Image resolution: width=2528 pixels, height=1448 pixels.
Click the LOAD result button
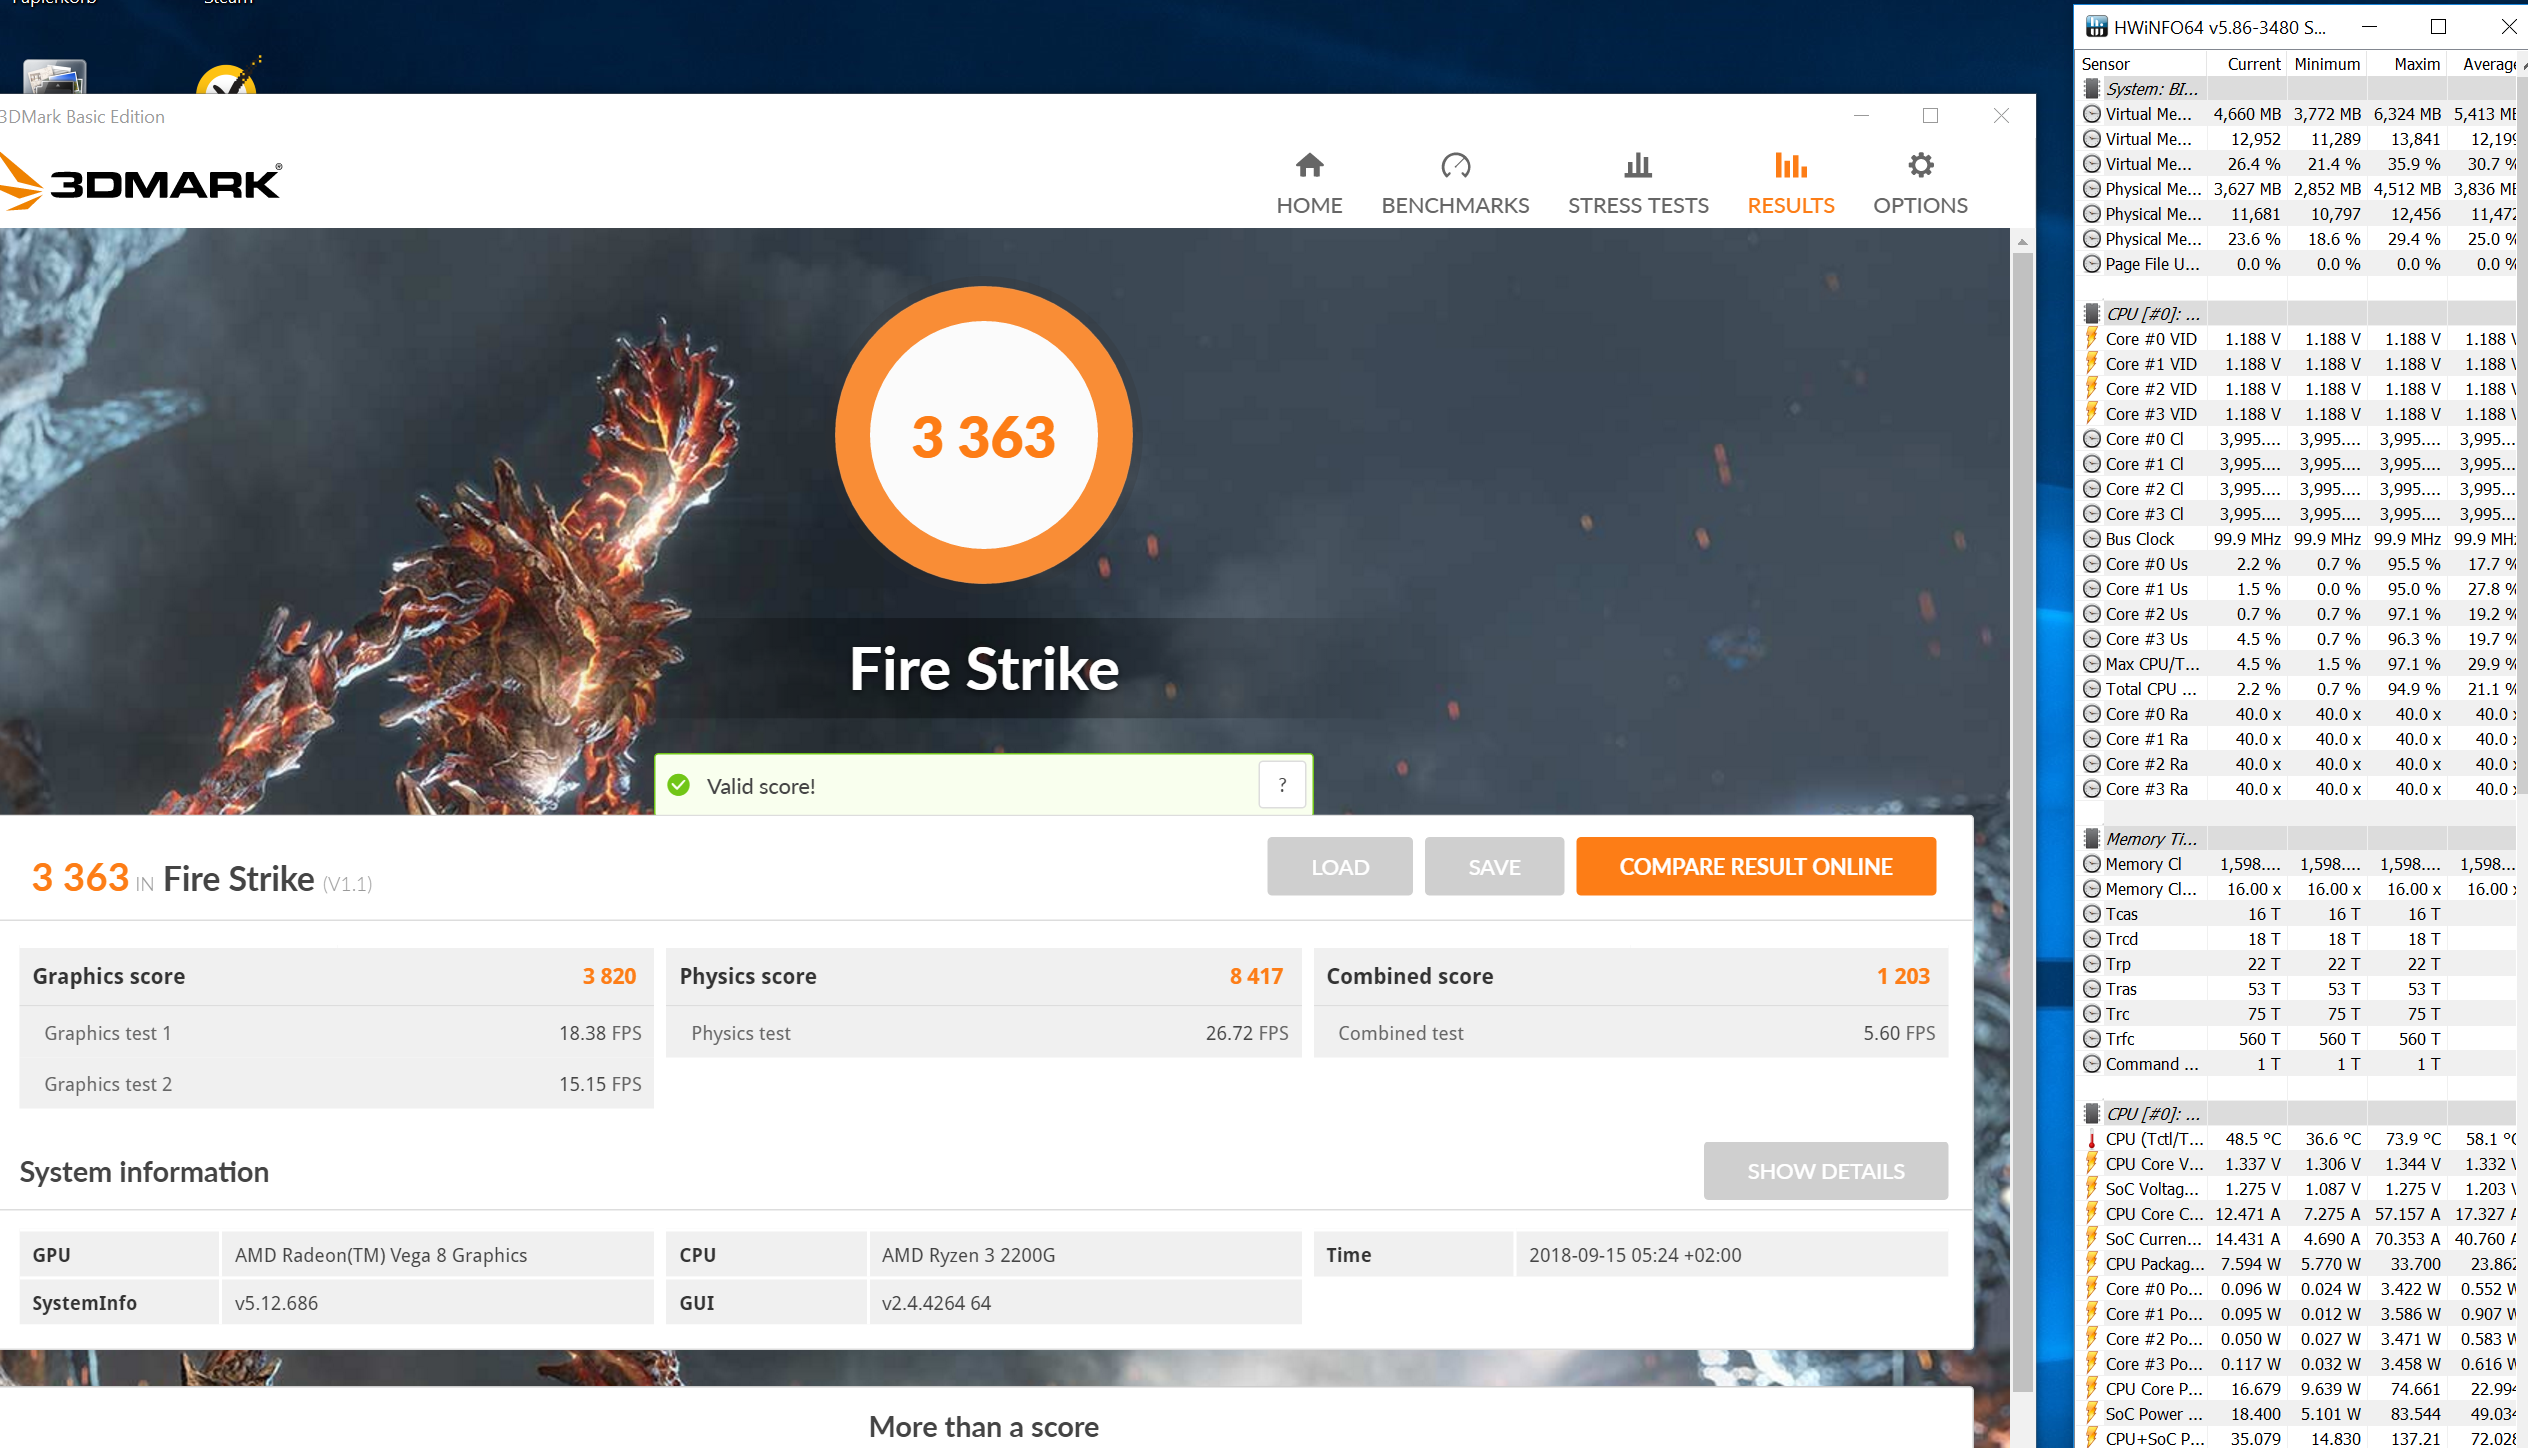1339,867
